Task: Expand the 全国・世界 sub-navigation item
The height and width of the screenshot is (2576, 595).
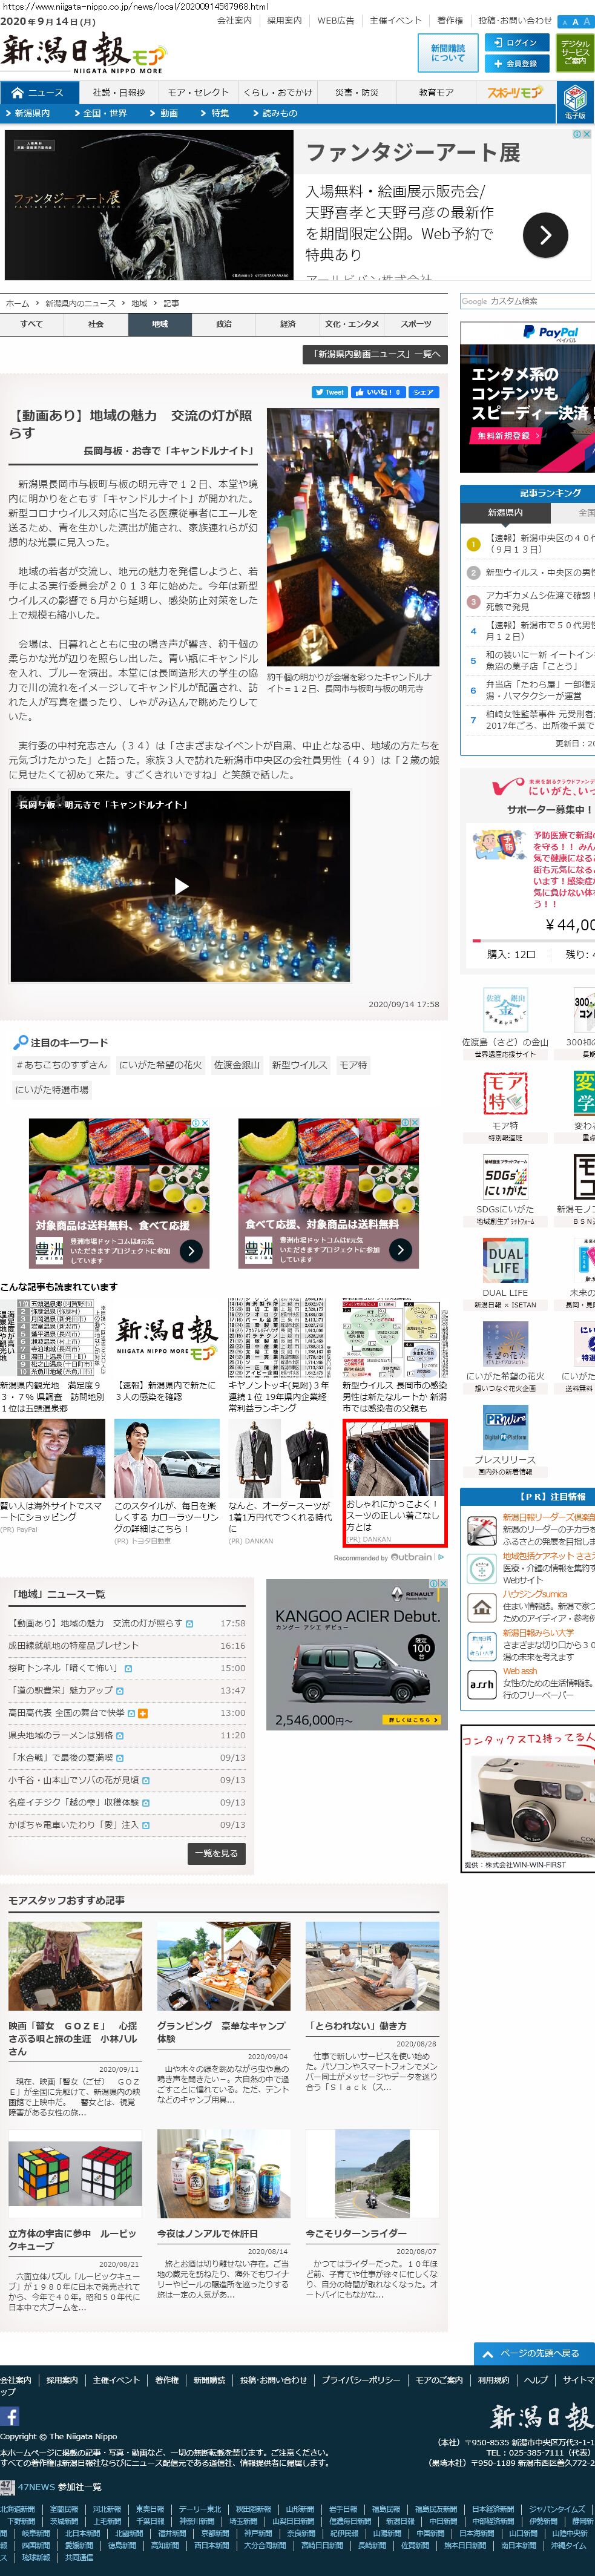Action: (x=105, y=114)
